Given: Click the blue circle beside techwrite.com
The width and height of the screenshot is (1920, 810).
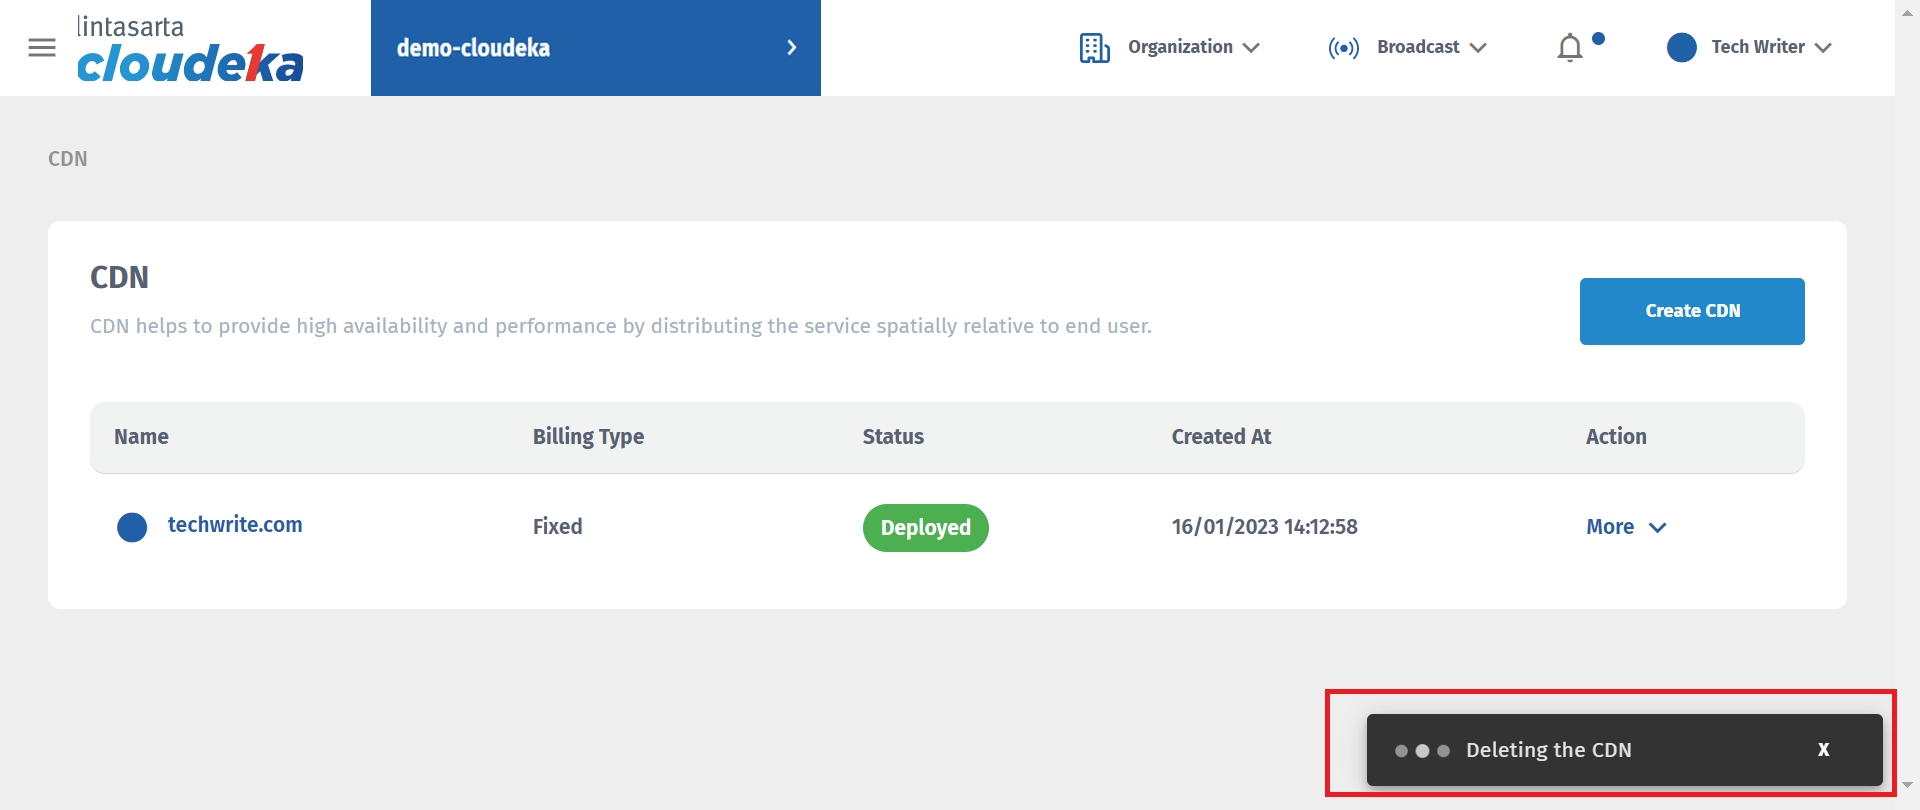Looking at the screenshot, I should [x=132, y=527].
